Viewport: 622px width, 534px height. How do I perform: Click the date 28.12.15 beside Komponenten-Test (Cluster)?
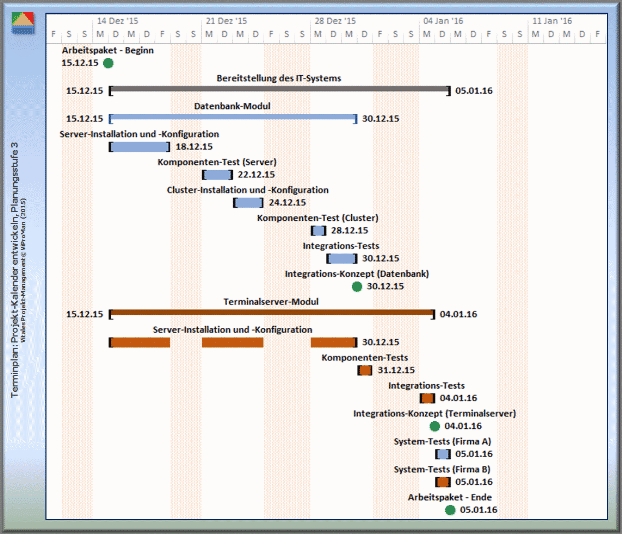pos(349,231)
